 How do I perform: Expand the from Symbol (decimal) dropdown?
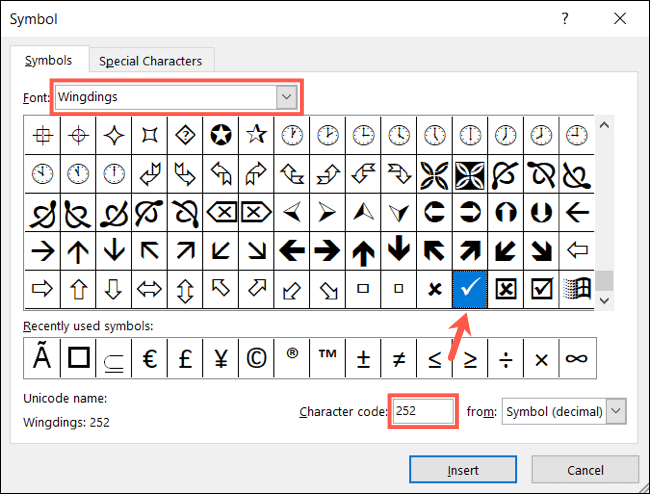click(616, 411)
